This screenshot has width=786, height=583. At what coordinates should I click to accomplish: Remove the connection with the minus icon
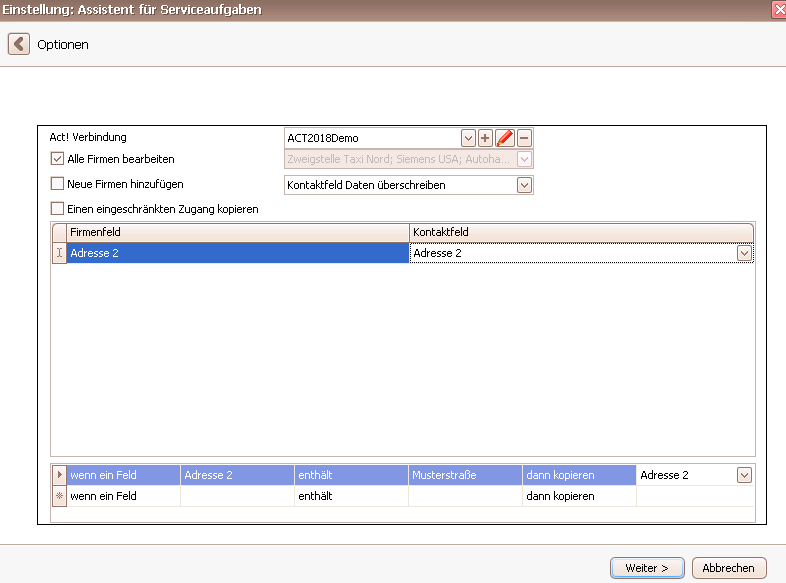524,138
